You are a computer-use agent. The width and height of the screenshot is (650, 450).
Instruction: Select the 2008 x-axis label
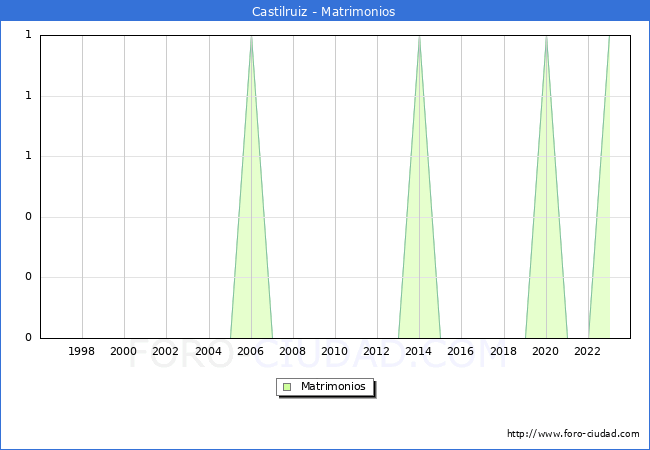tap(292, 351)
